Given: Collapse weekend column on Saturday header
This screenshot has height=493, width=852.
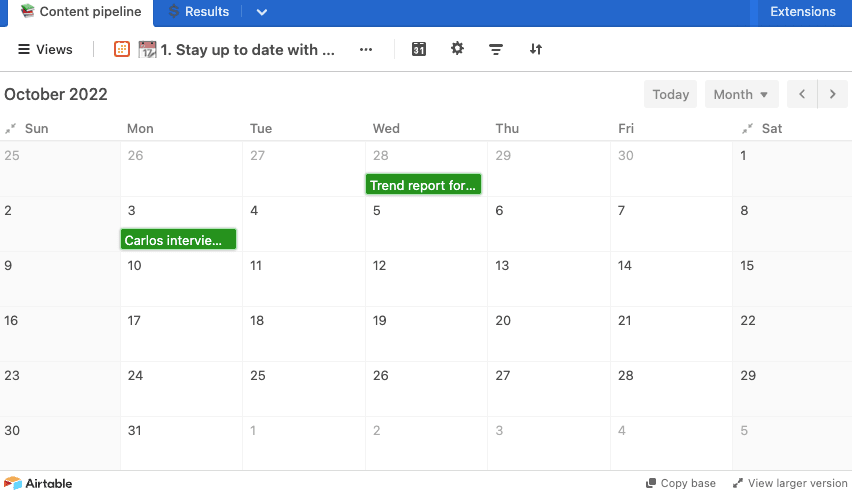Looking at the screenshot, I should (747, 129).
